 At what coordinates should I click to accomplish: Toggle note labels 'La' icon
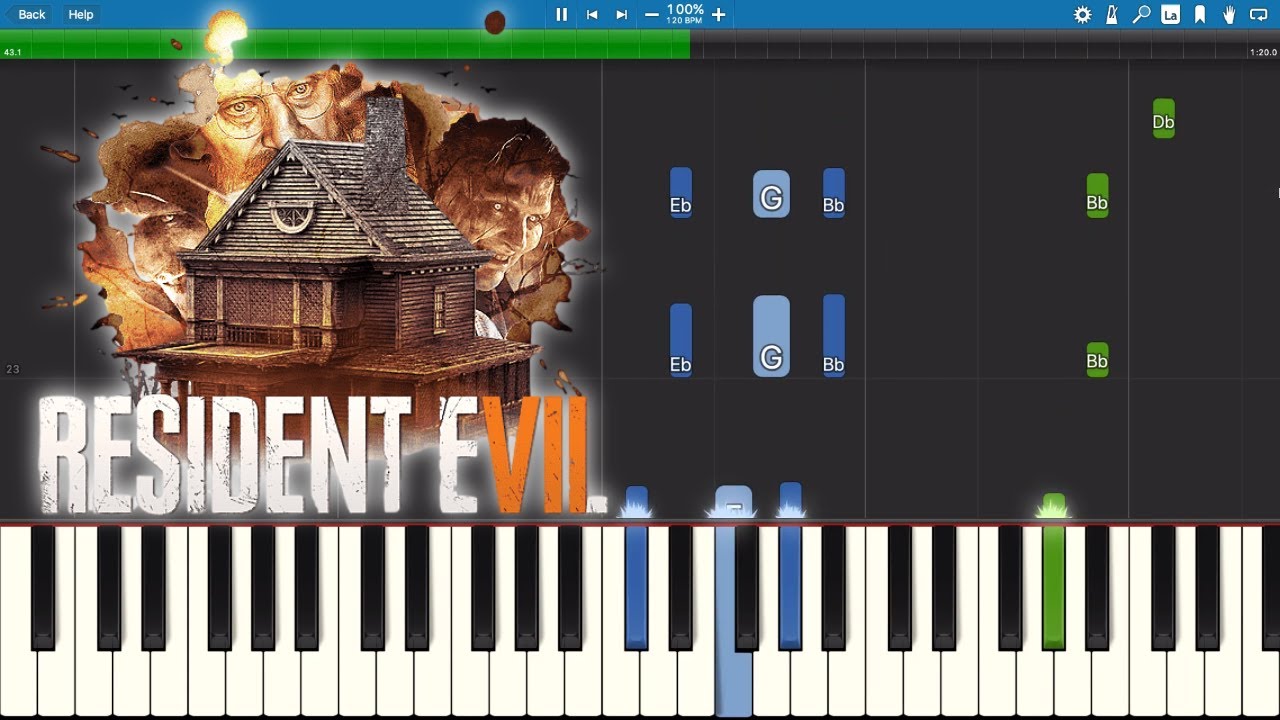[1170, 14]
